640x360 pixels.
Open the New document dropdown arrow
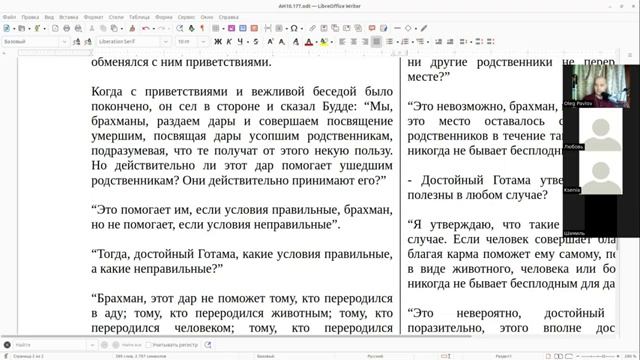coord(14,29)
